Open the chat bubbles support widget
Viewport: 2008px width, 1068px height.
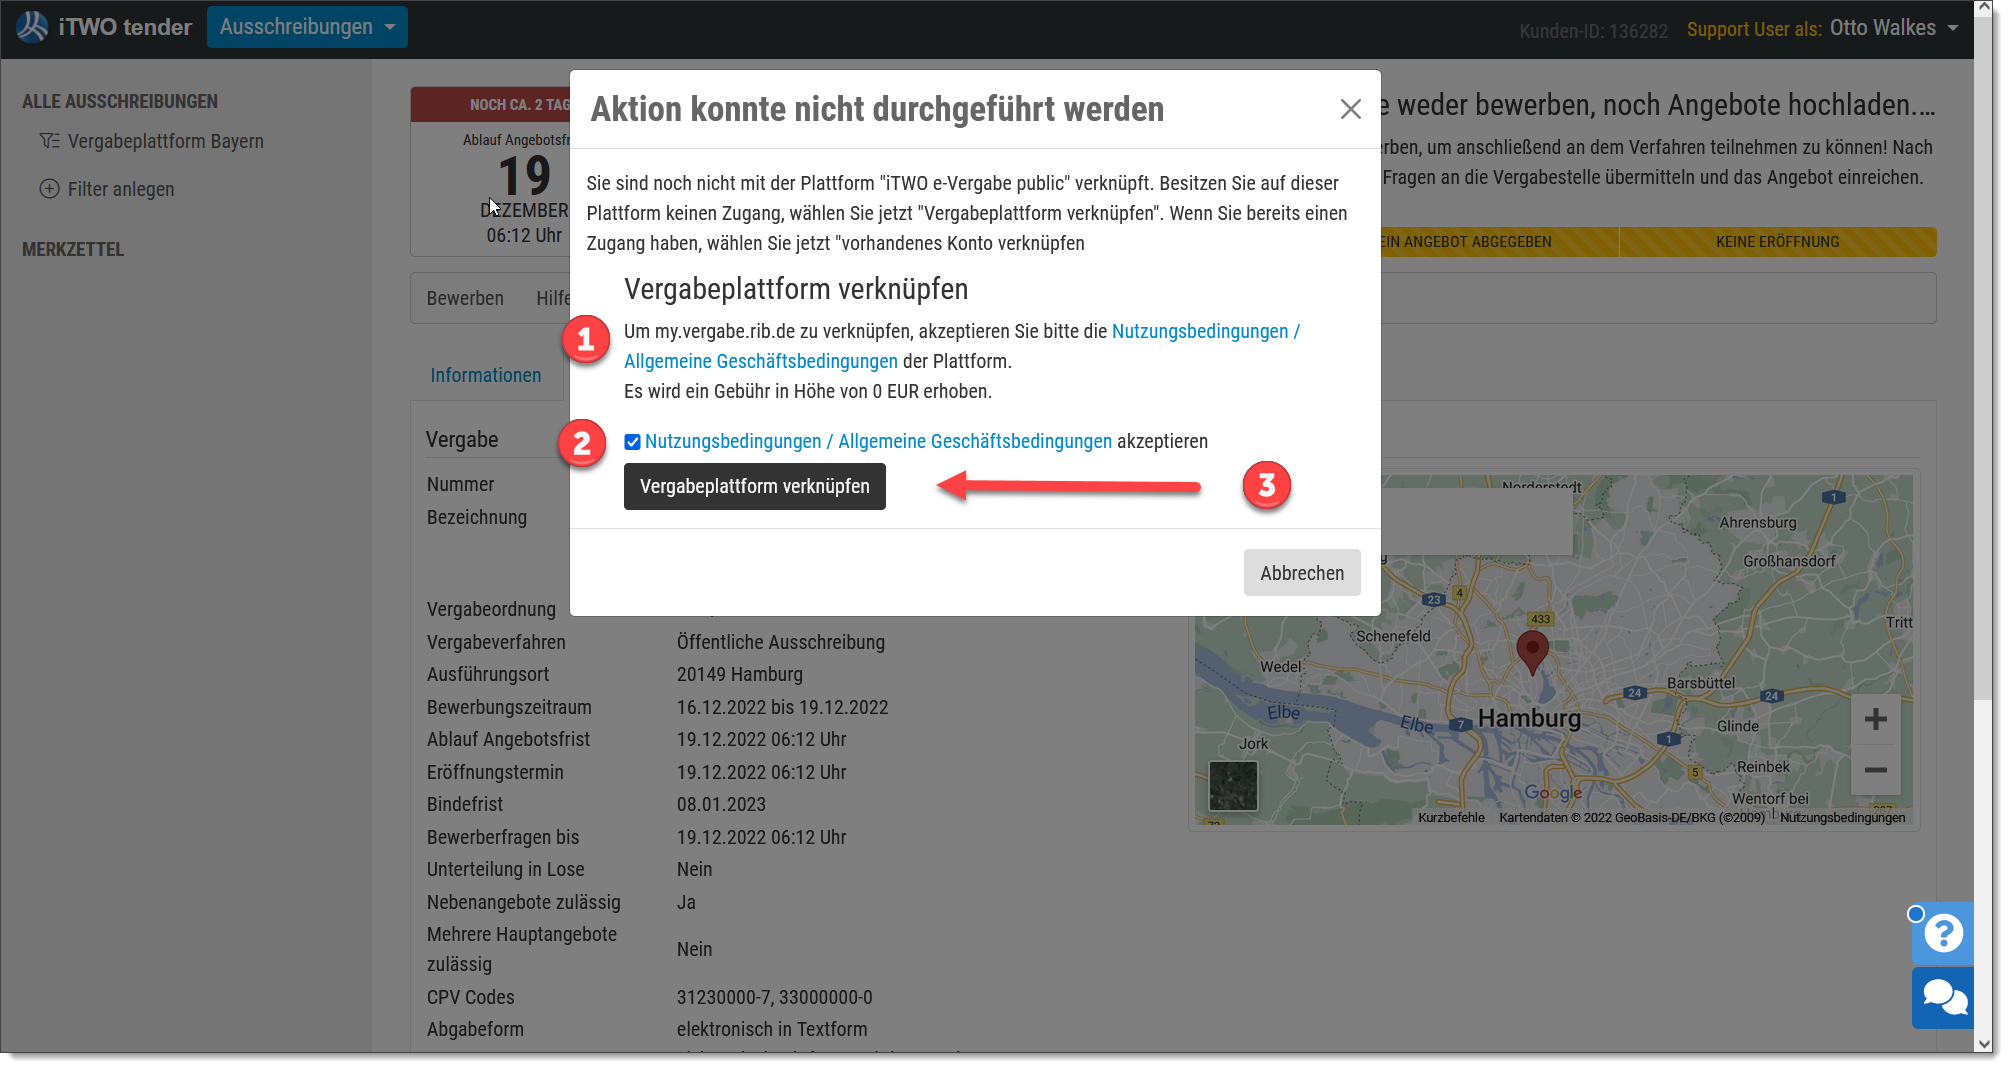(1943, 998)
